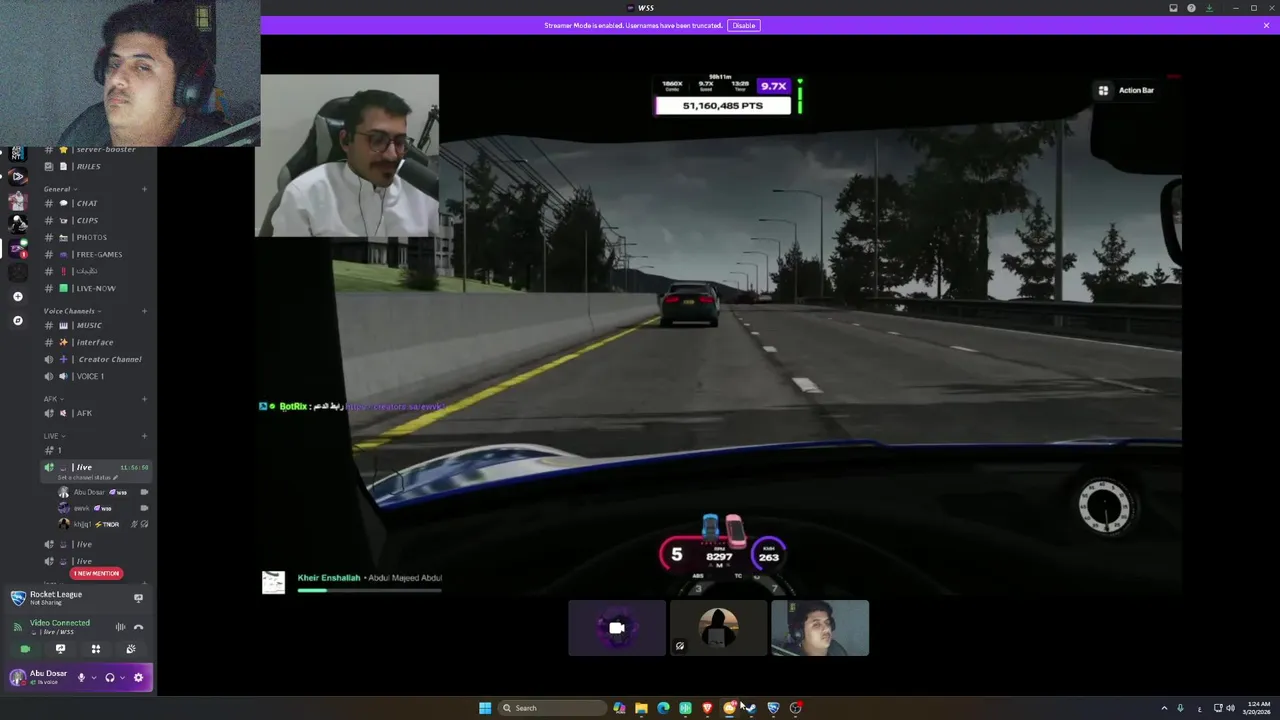
Task: Open File Explorer from taskbar
Action: click(x=641, y=708)
